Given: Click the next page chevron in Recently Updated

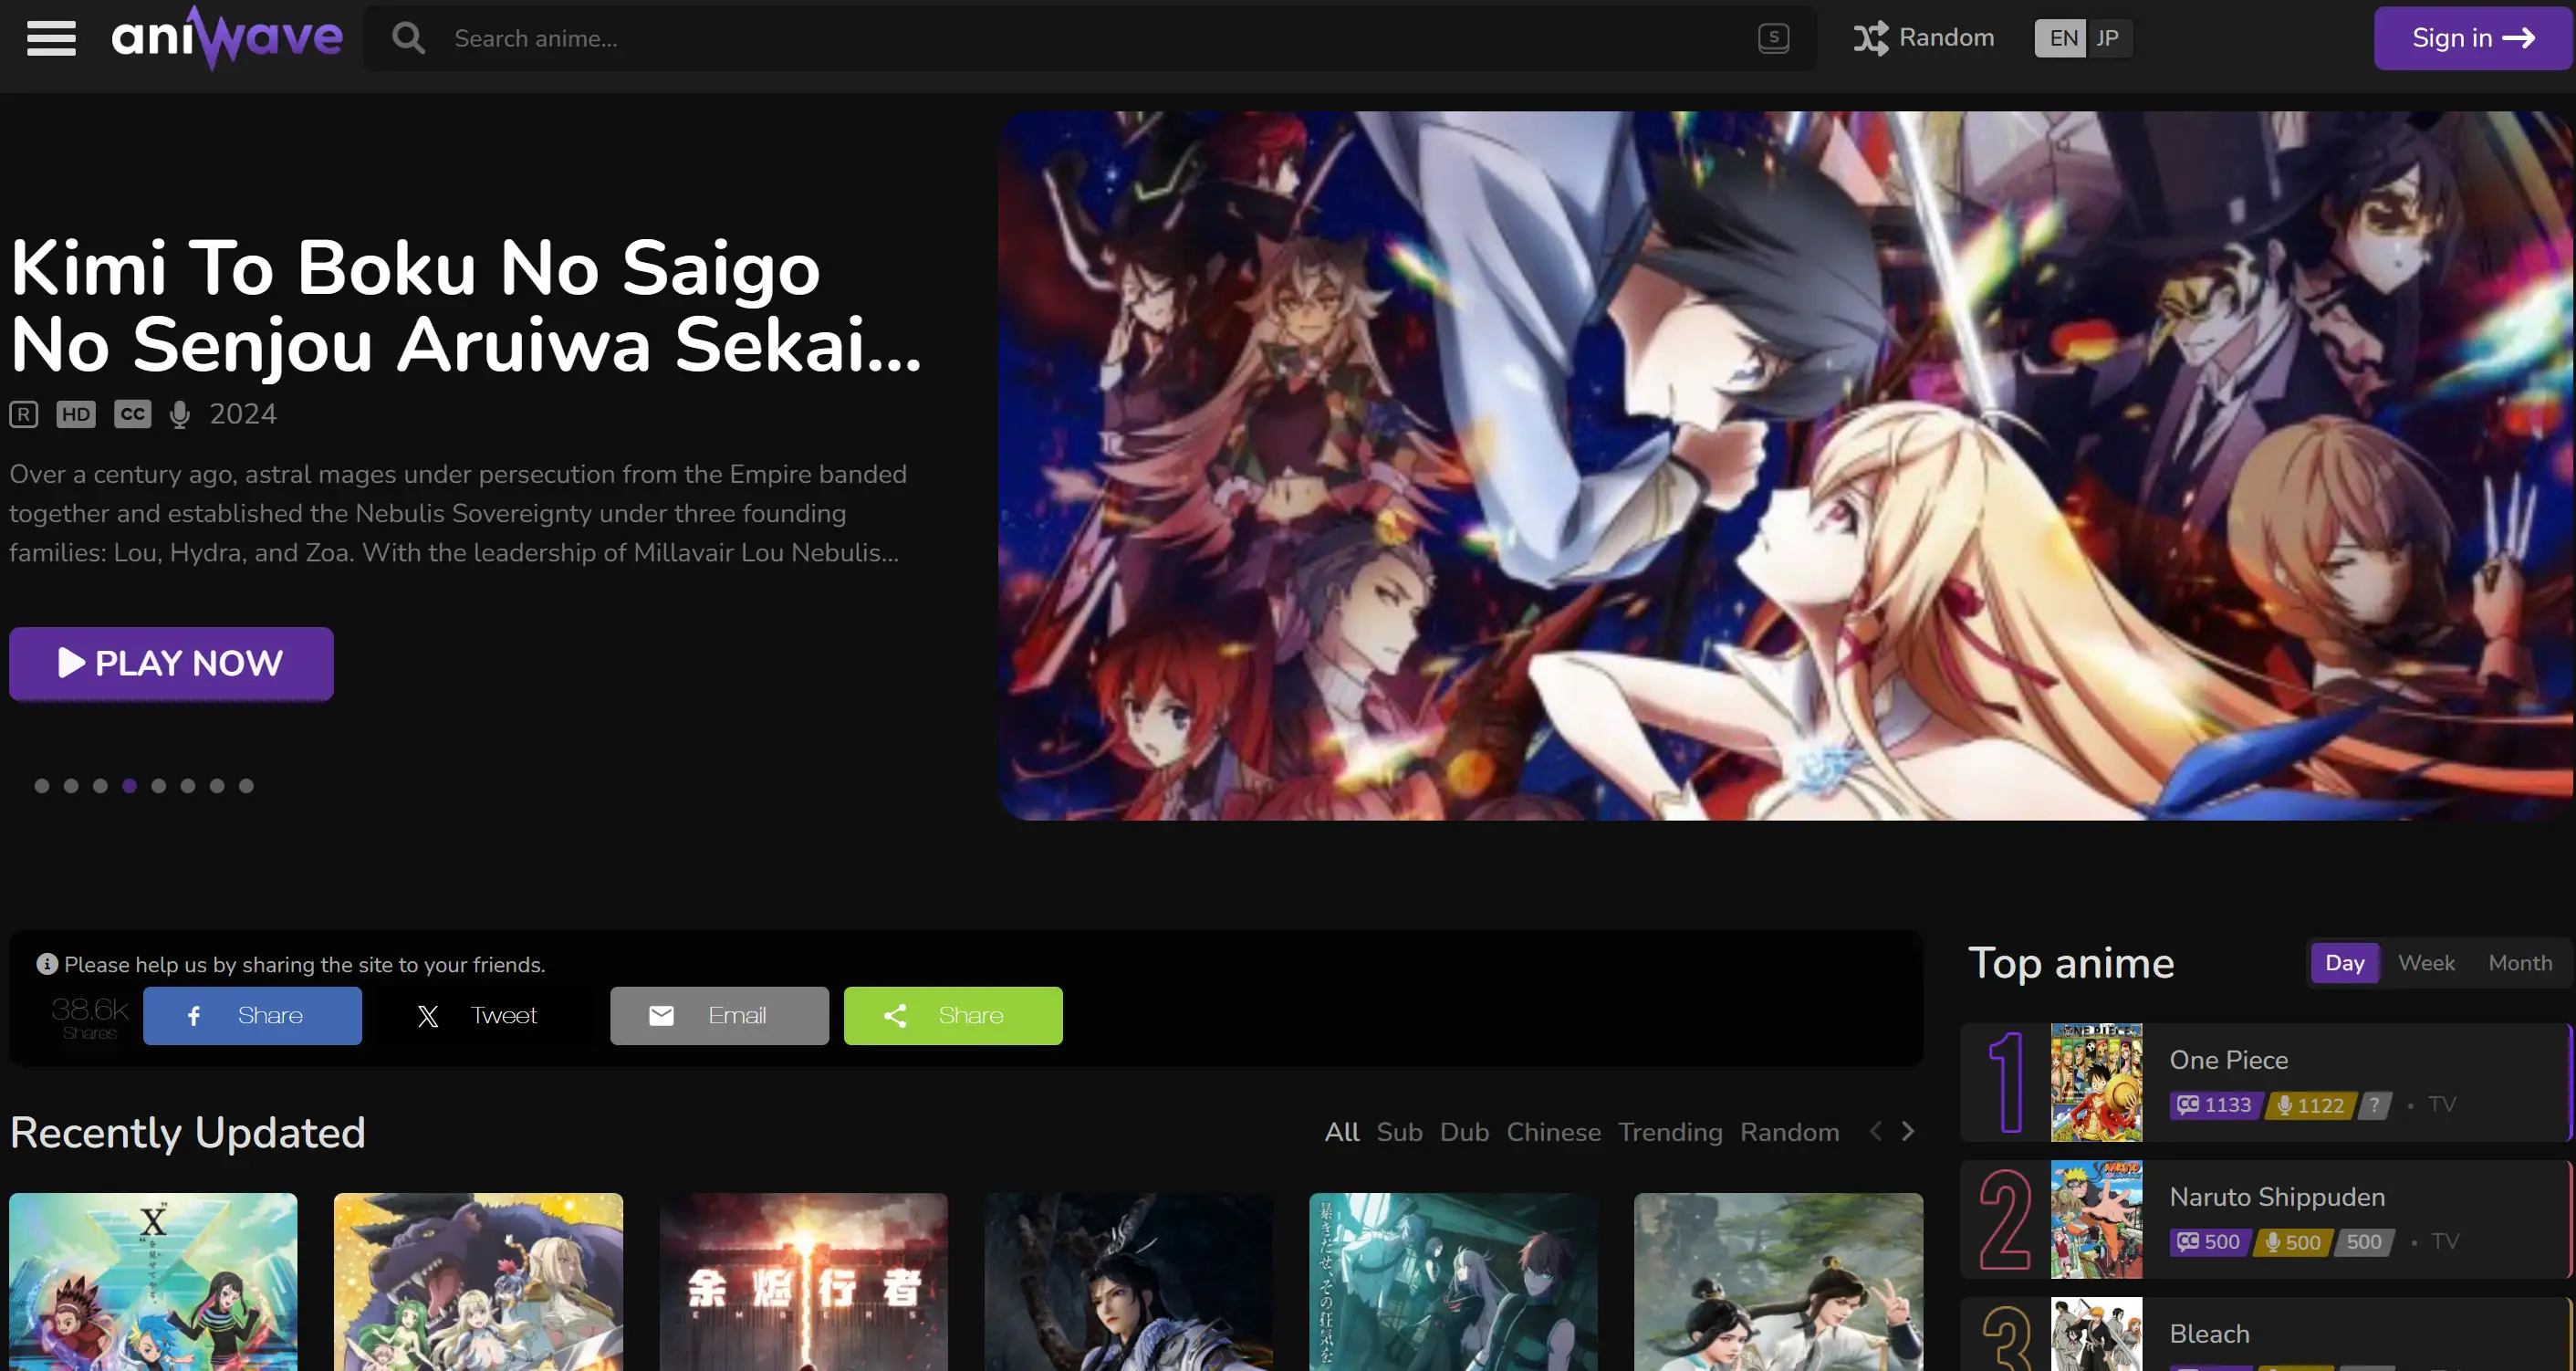Looking at the screenshot, I should point(1908,1131).
